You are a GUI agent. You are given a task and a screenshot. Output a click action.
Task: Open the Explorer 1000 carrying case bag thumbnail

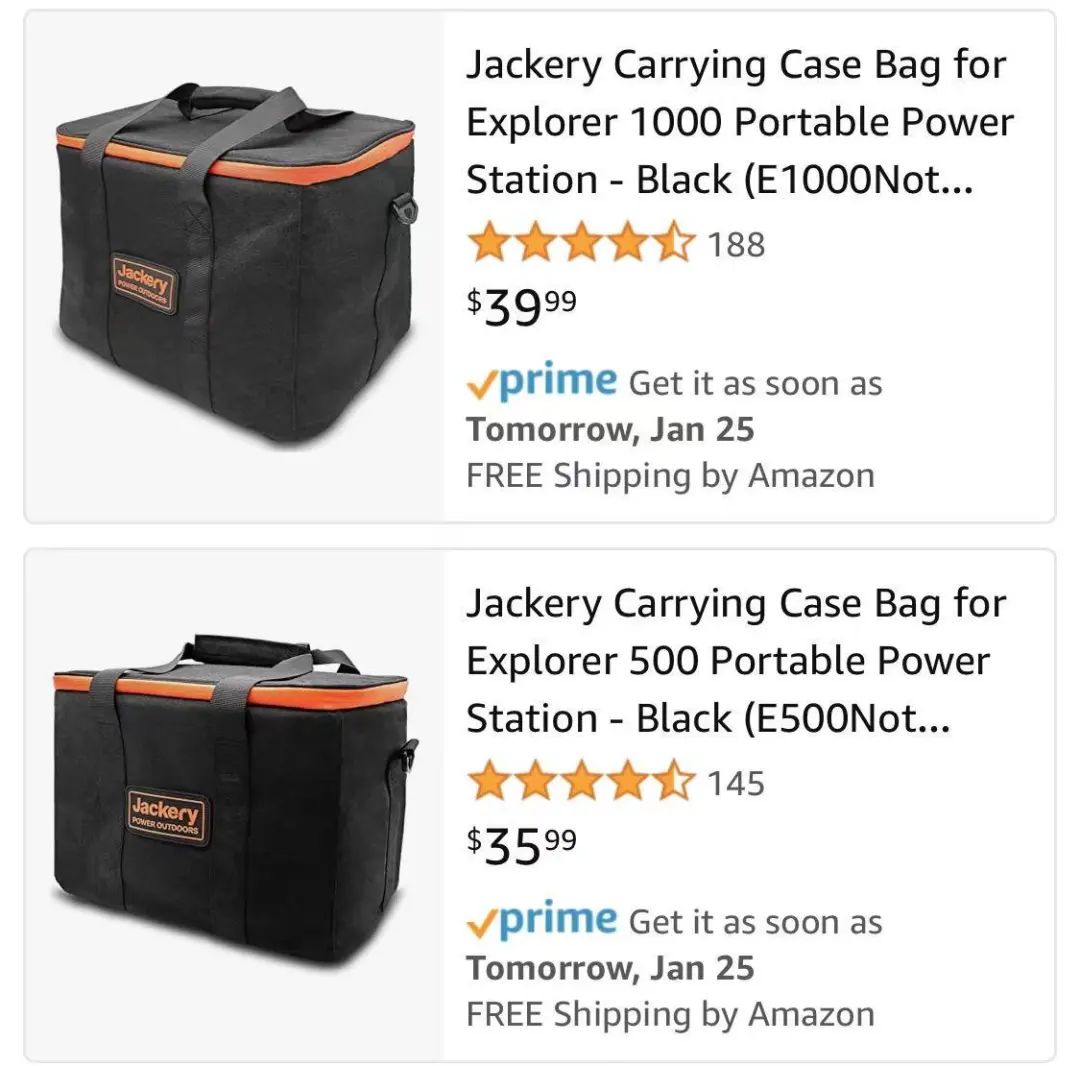coord(234,266)
